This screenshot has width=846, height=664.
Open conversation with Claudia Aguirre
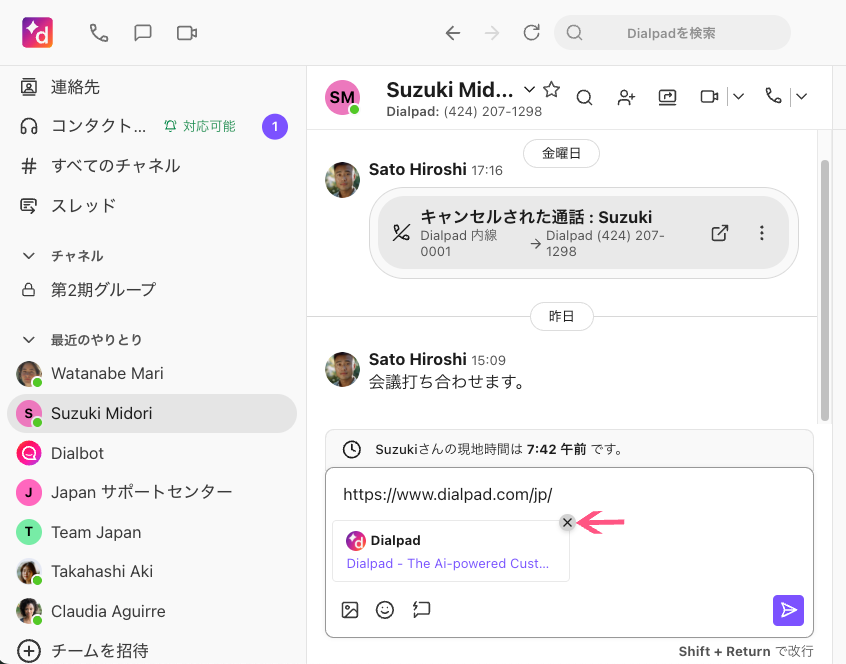pos(108,611)
